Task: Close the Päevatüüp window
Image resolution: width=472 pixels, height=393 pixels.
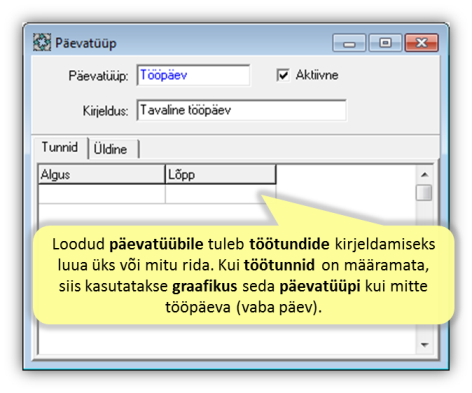Action: [x=421, y=43]
